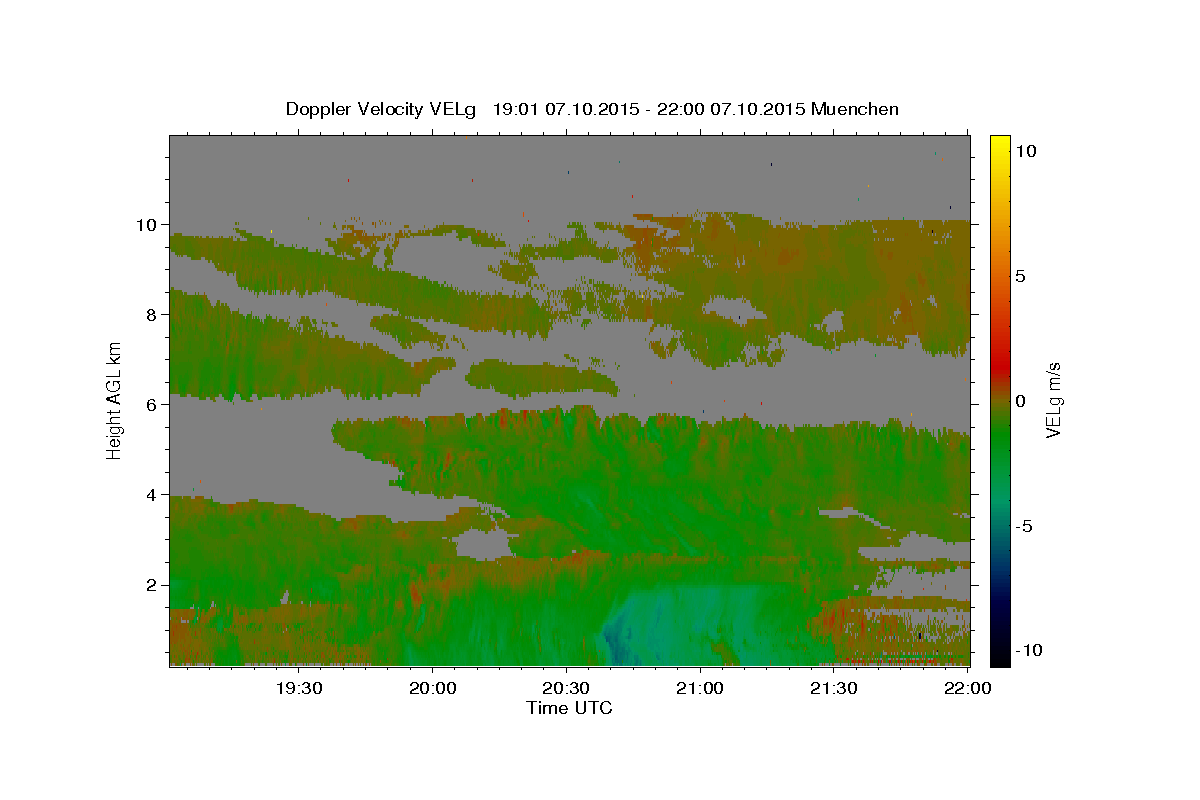
Task: Click the 20:00 time tick label
Action: [433, 688]
